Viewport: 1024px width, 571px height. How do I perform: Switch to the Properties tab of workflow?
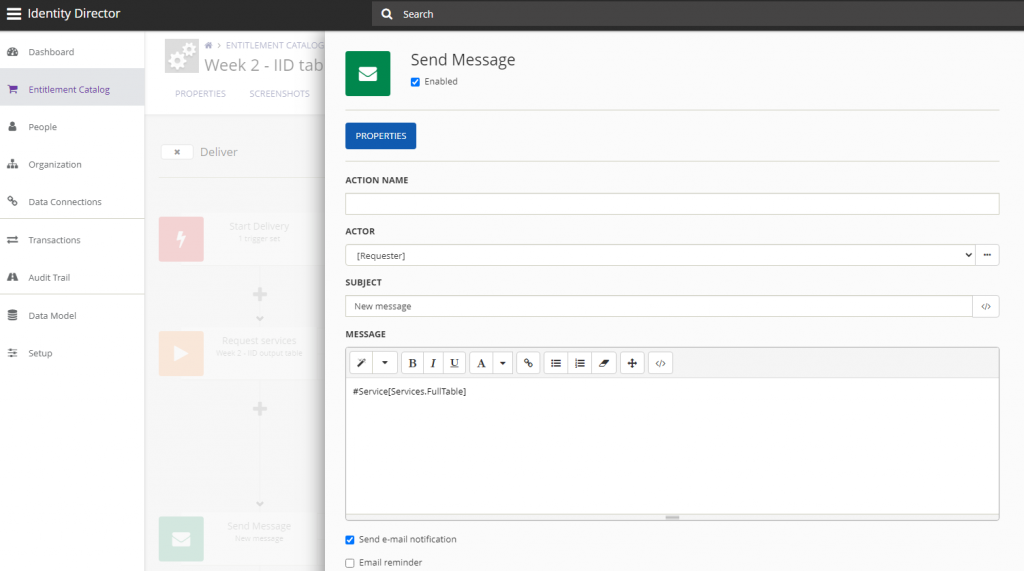[x=200, y=93]
